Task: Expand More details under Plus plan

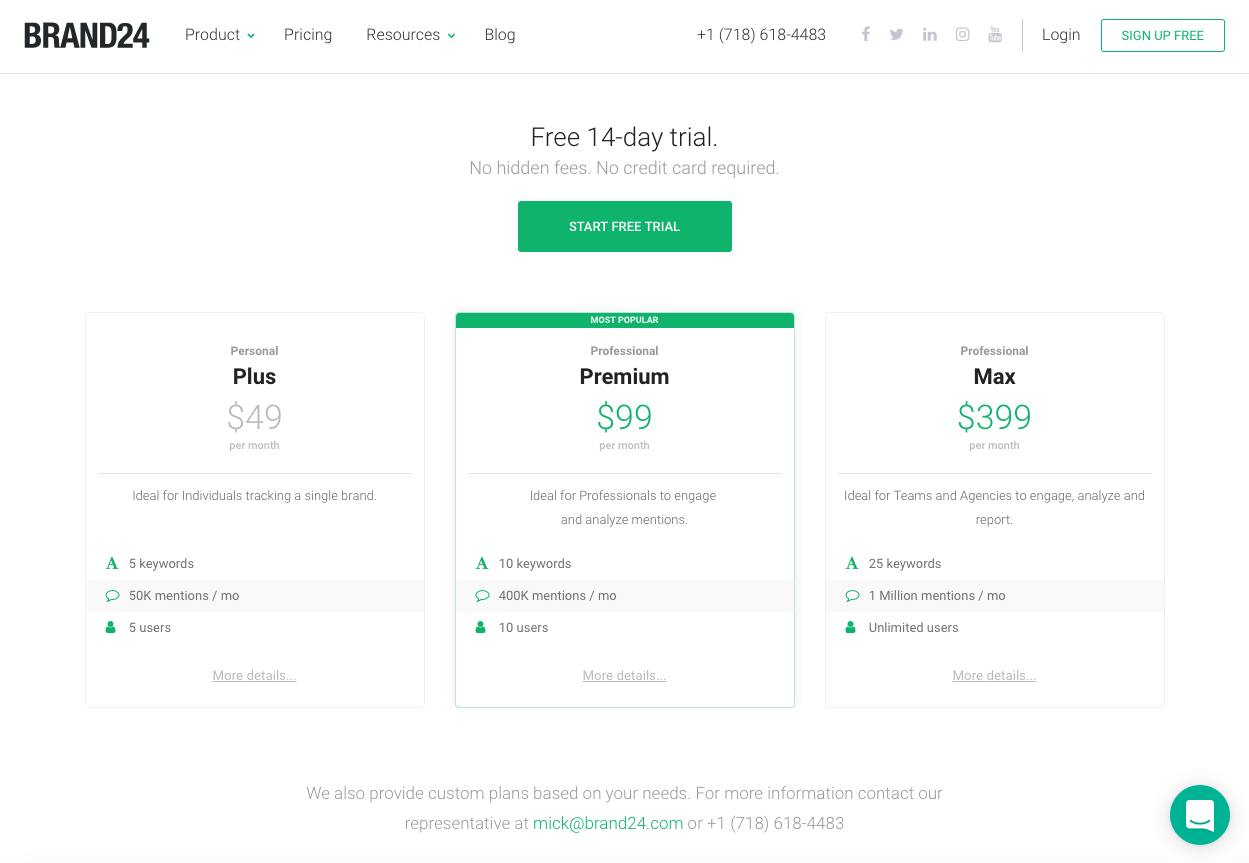Action: point(254,676)
